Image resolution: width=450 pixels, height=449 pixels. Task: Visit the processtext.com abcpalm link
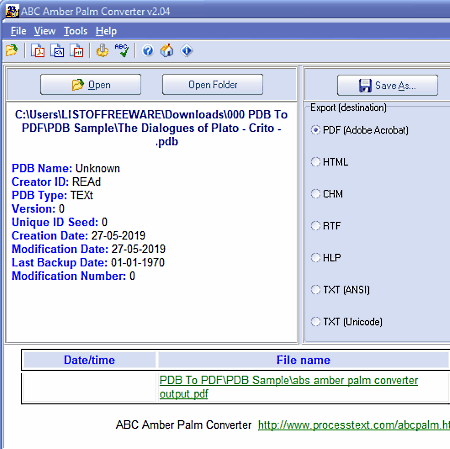click(354, 425)
